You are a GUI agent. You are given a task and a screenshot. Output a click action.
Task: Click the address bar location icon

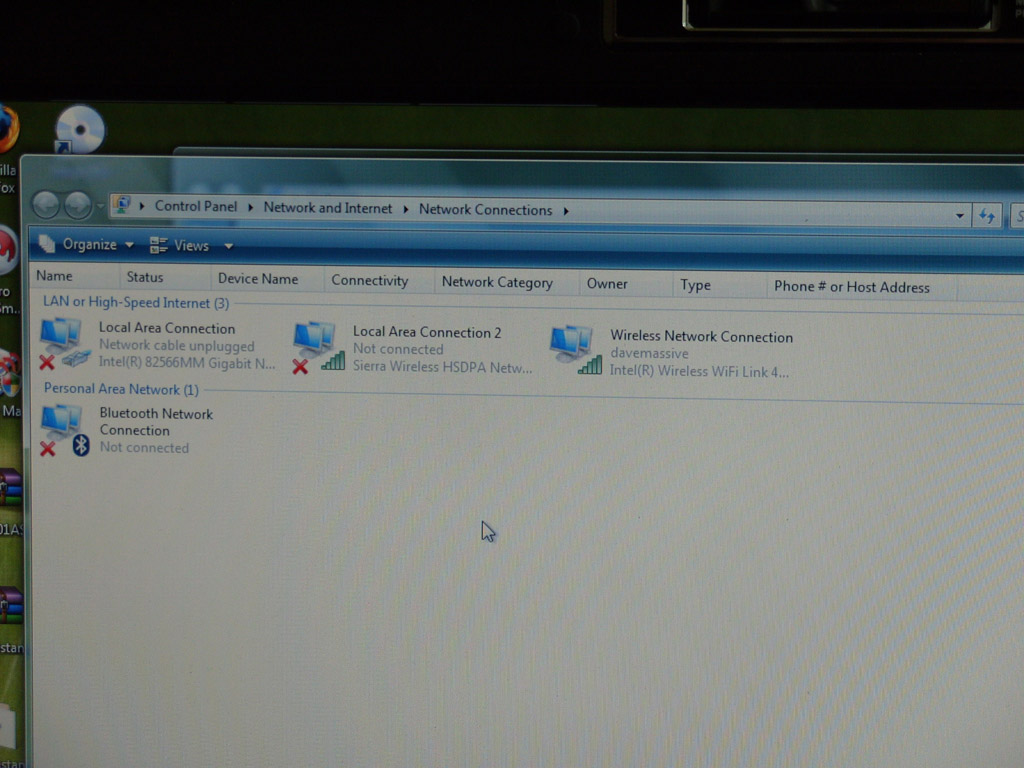tap(122, 205)
